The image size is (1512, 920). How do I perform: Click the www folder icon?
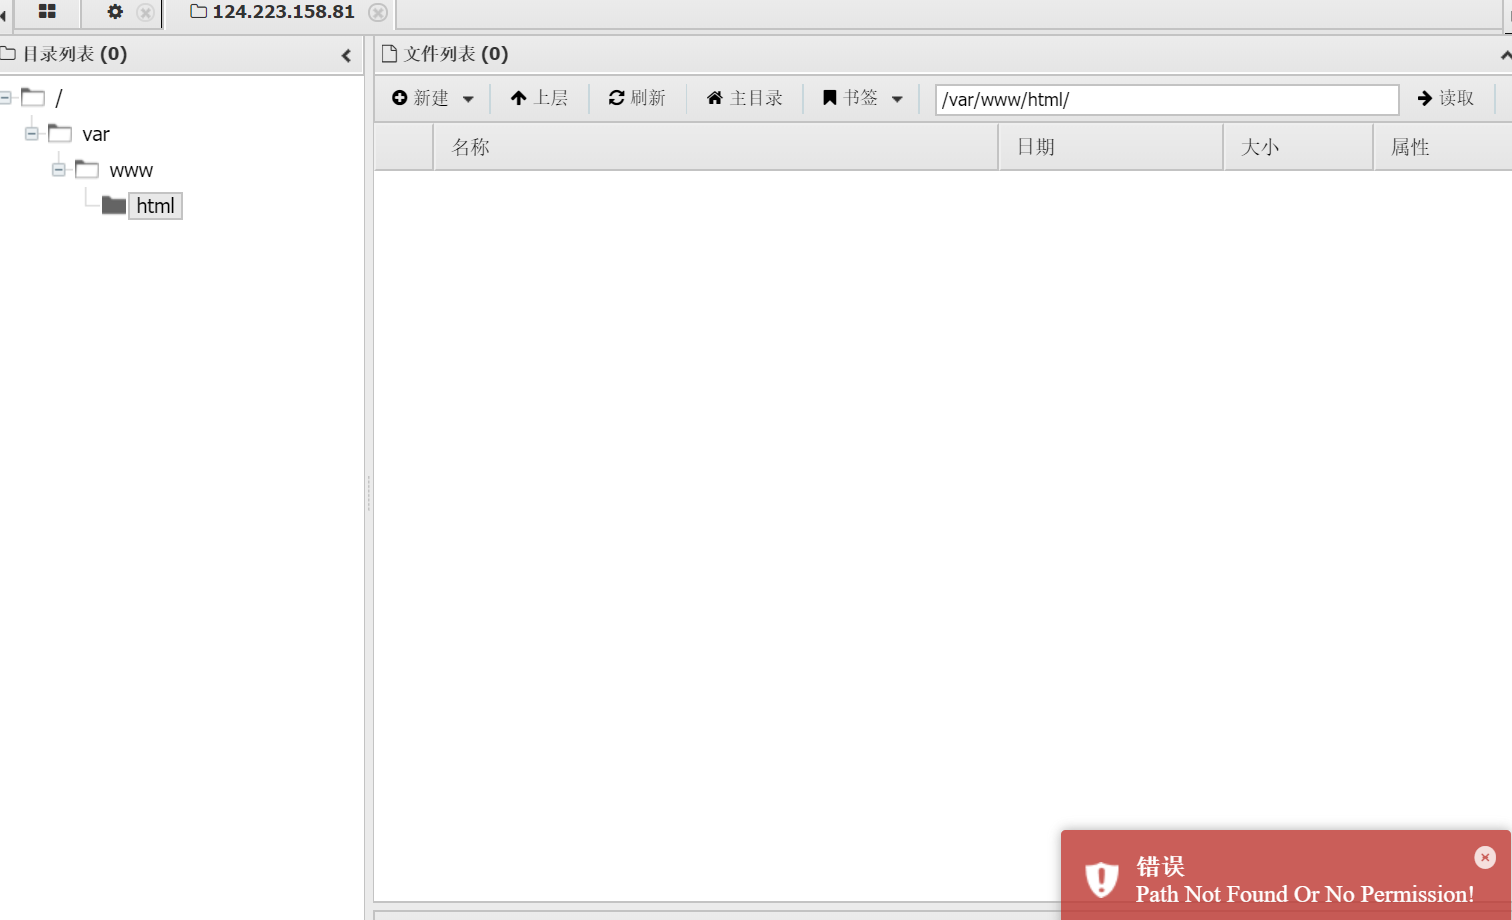(87, 169)
